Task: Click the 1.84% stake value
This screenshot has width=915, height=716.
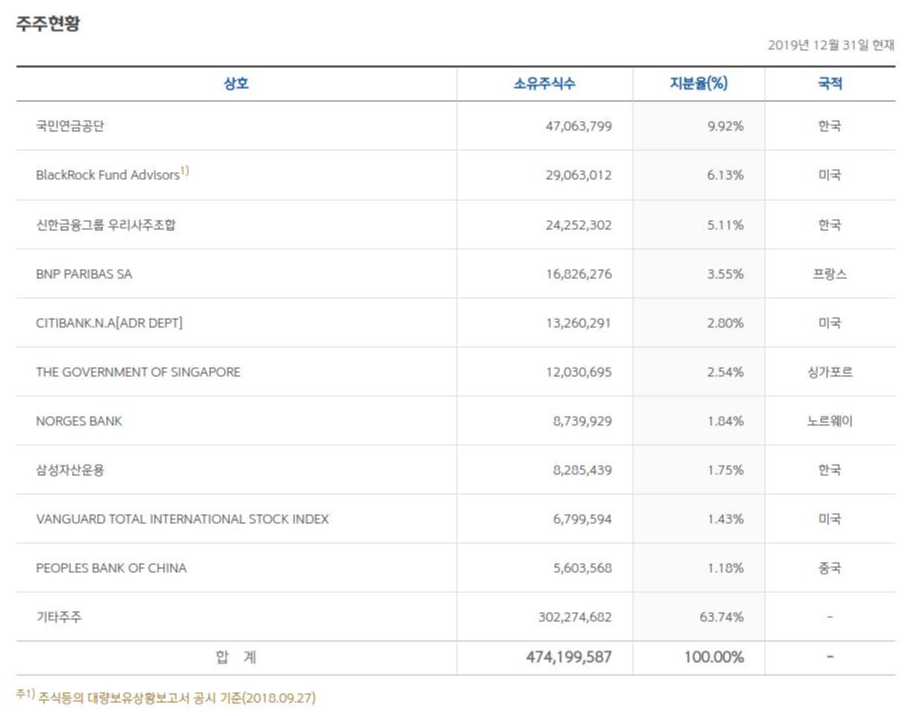Action: [725, 421]
